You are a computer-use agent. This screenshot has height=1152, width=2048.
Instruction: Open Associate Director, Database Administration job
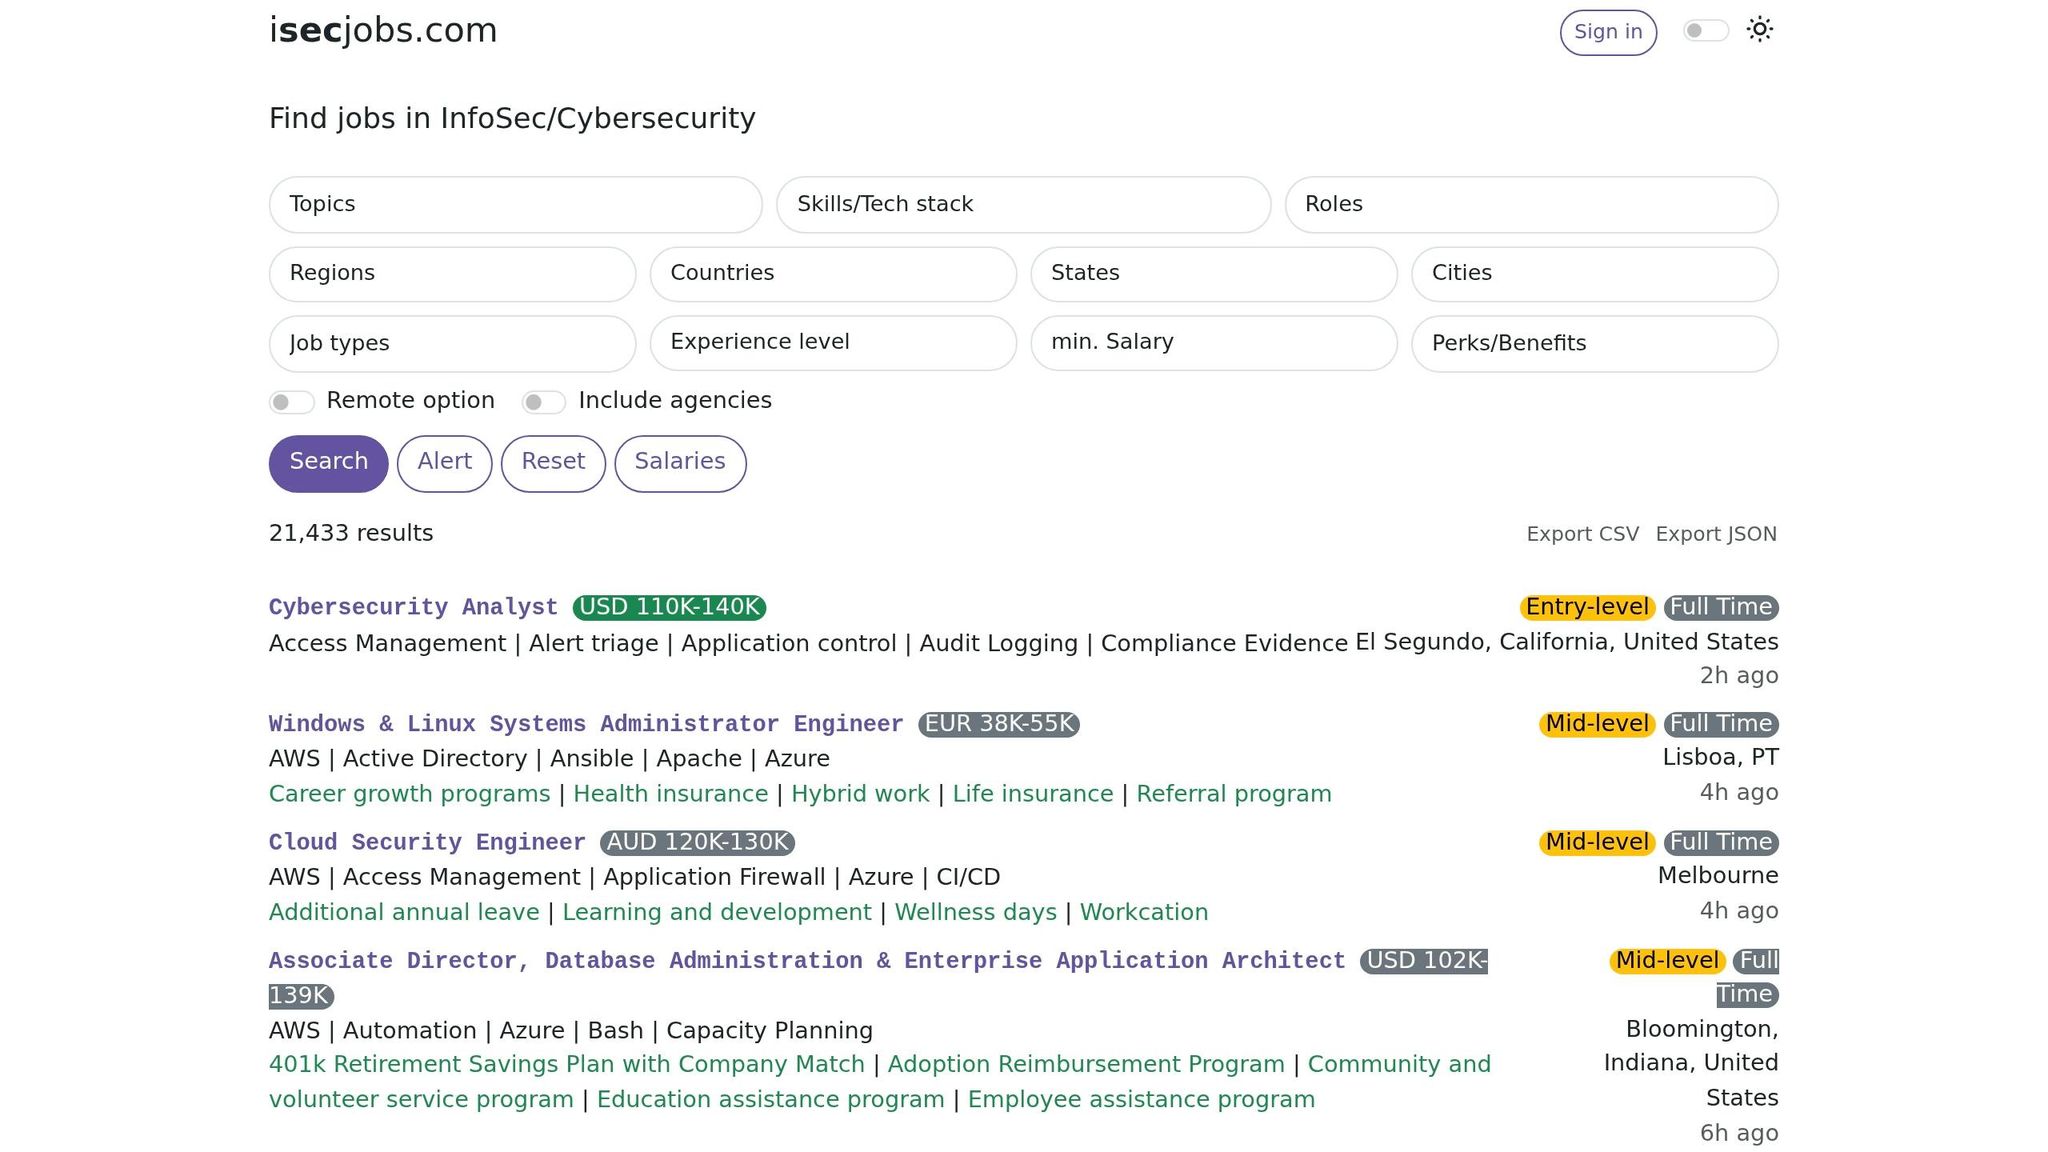point(807,960)
